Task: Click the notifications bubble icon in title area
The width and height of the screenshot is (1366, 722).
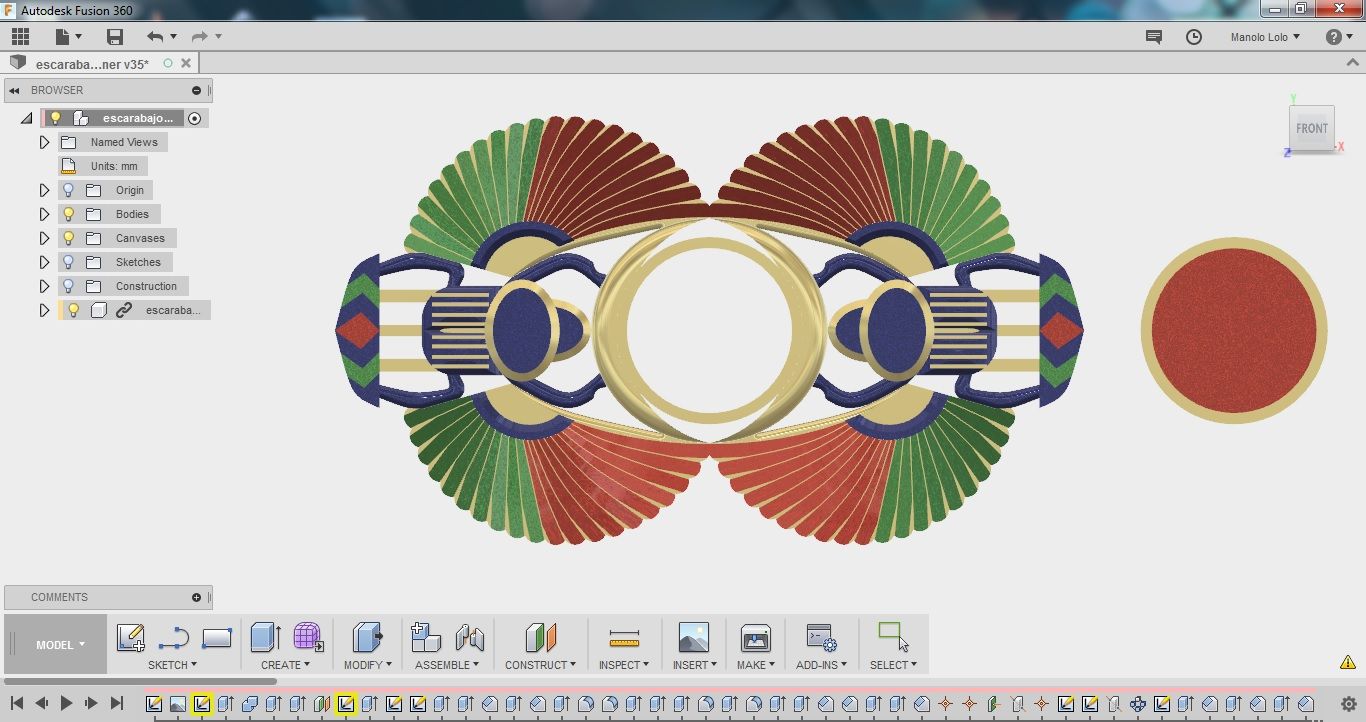Action: click(x=1153, y=36)
